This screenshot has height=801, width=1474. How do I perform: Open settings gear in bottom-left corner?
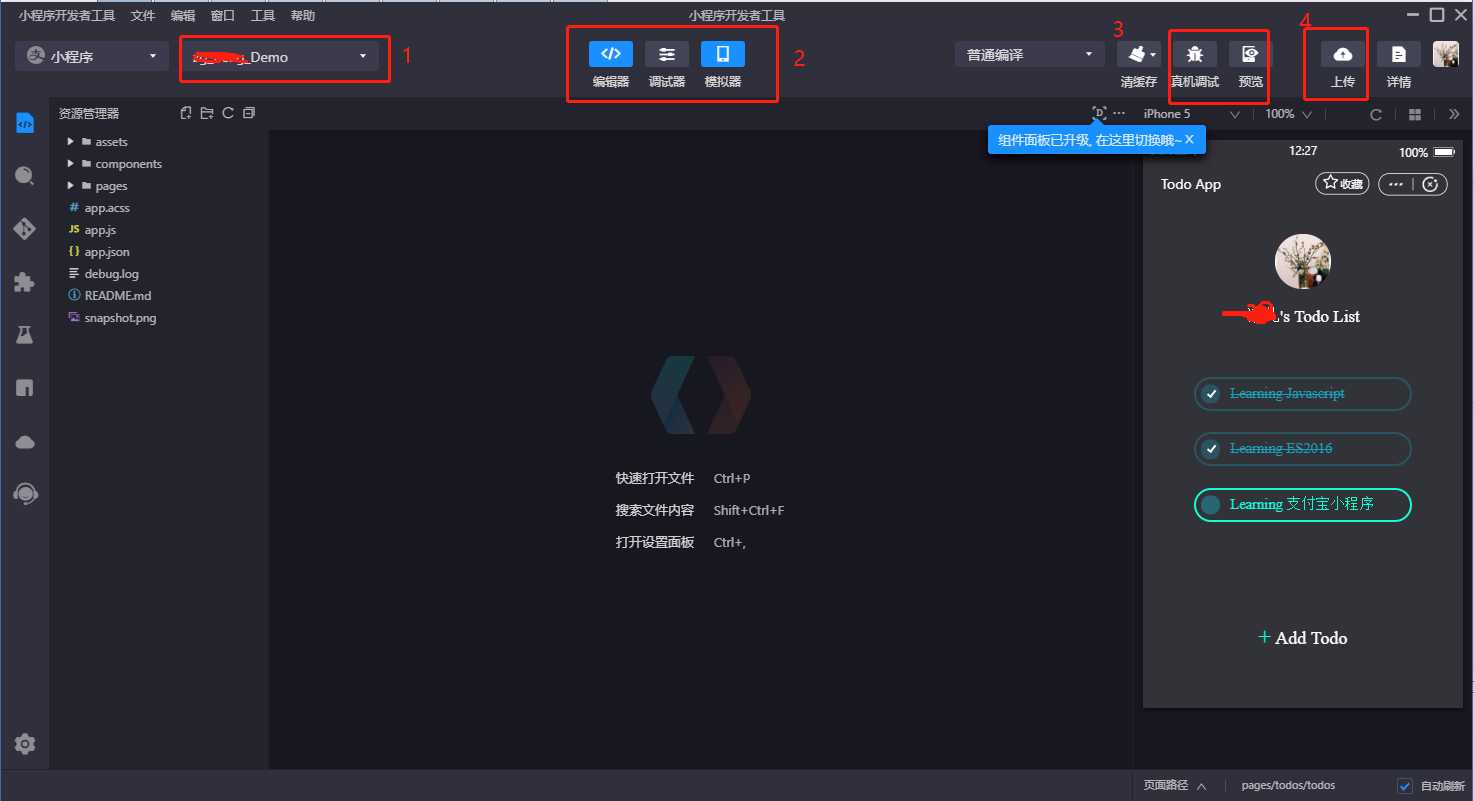pos(25,744)
